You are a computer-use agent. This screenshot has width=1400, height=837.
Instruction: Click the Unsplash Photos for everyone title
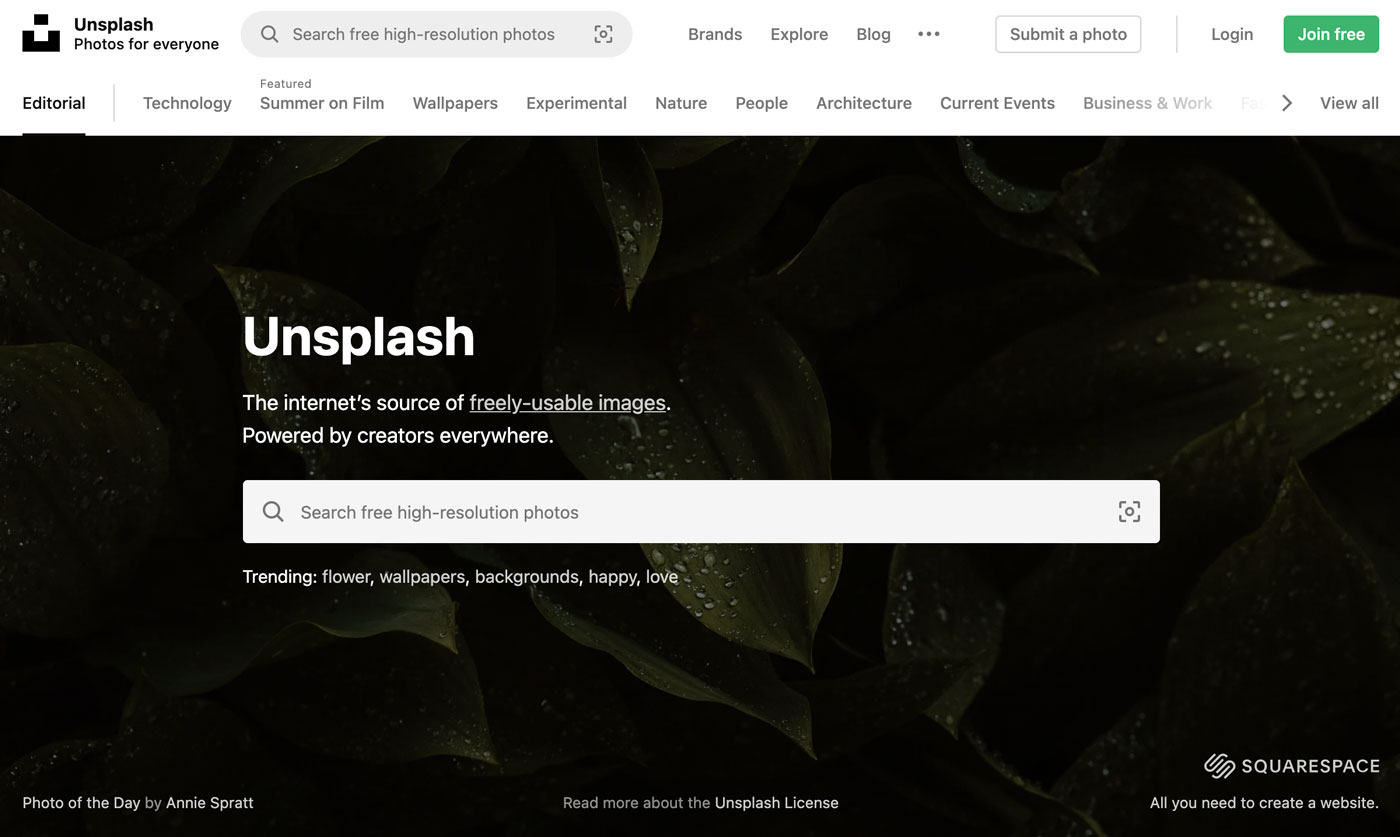tap(146, 34)
